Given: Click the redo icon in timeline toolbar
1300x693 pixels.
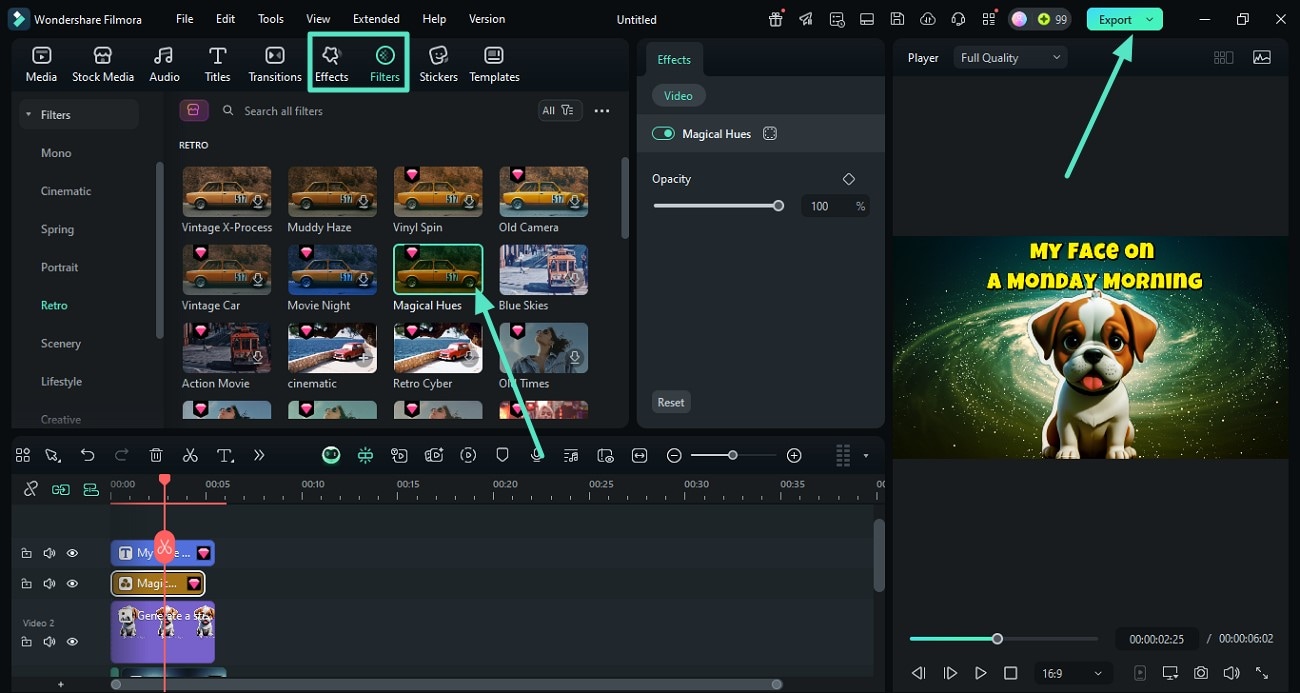Looking at the screenshot, I should 121,455.
